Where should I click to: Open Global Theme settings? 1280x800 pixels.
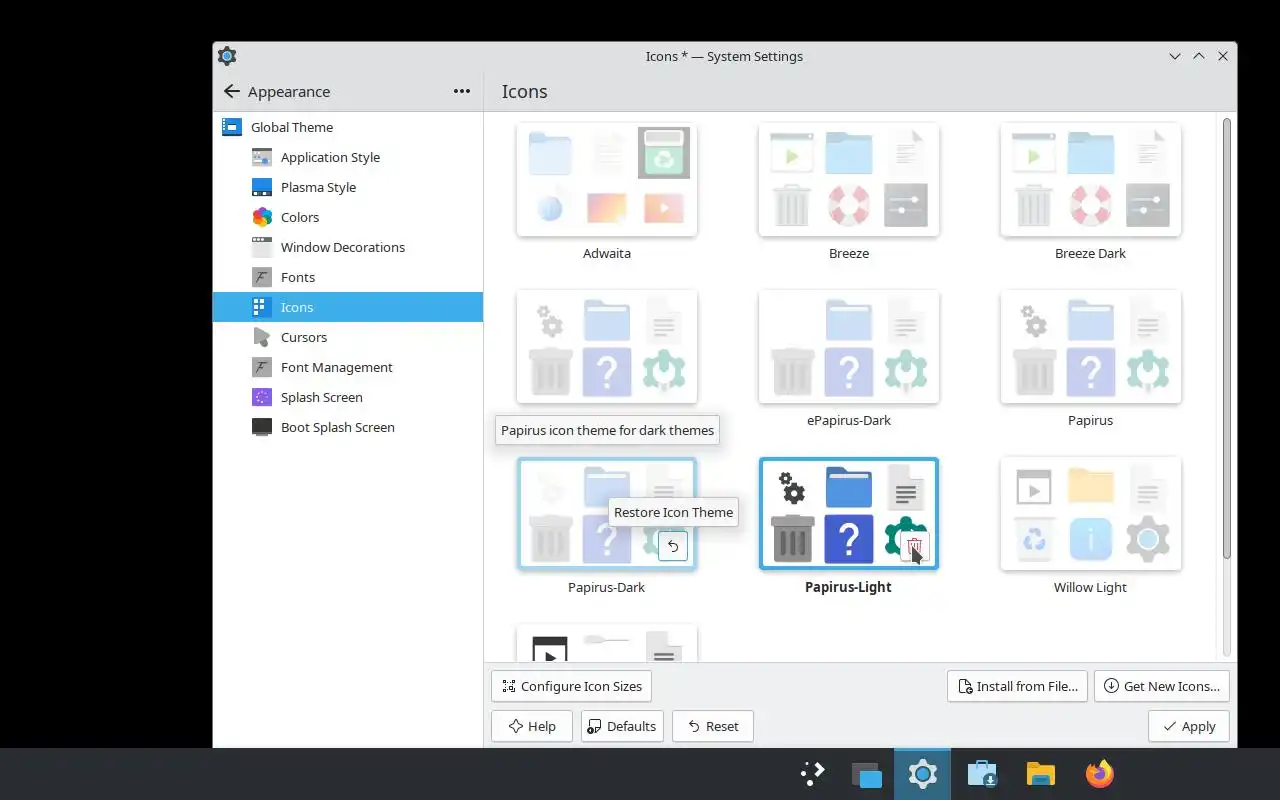(x=348, y=127)
